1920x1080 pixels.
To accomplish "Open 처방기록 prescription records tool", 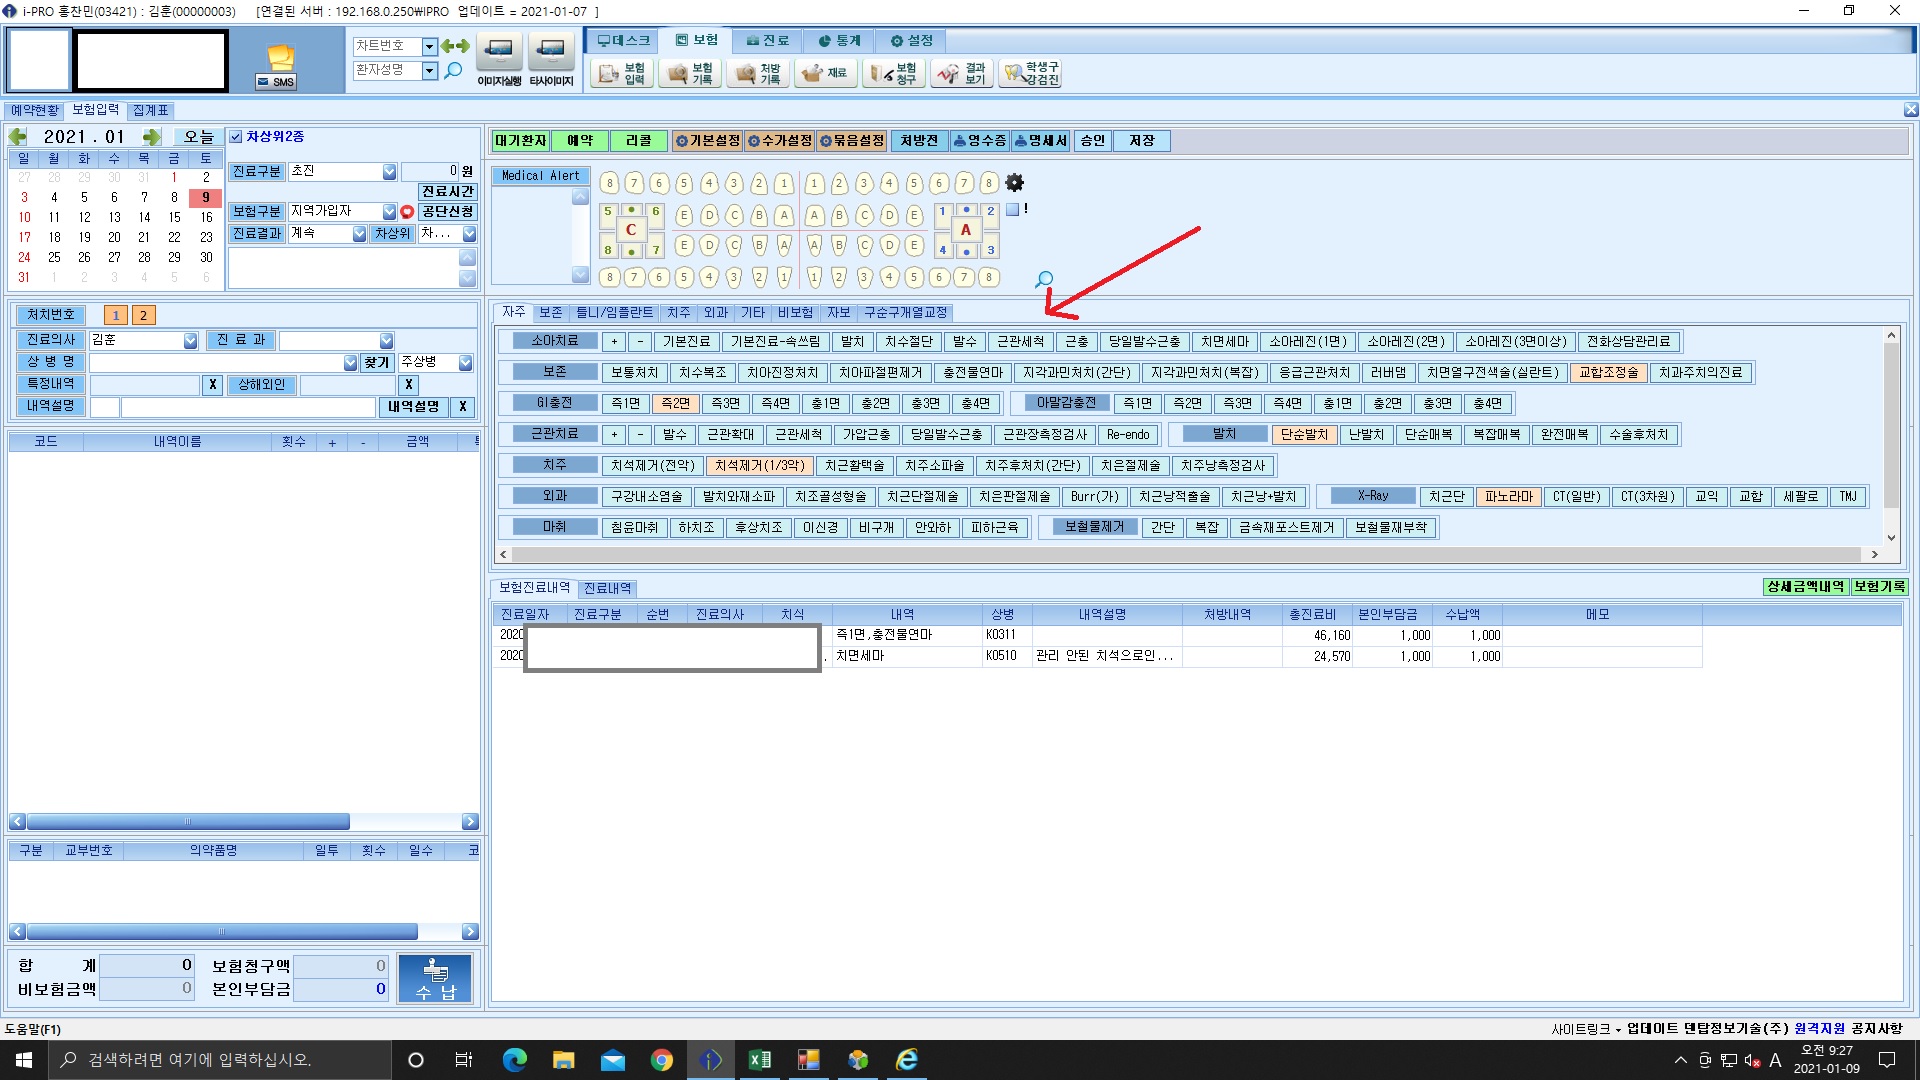I will [758, 73].
